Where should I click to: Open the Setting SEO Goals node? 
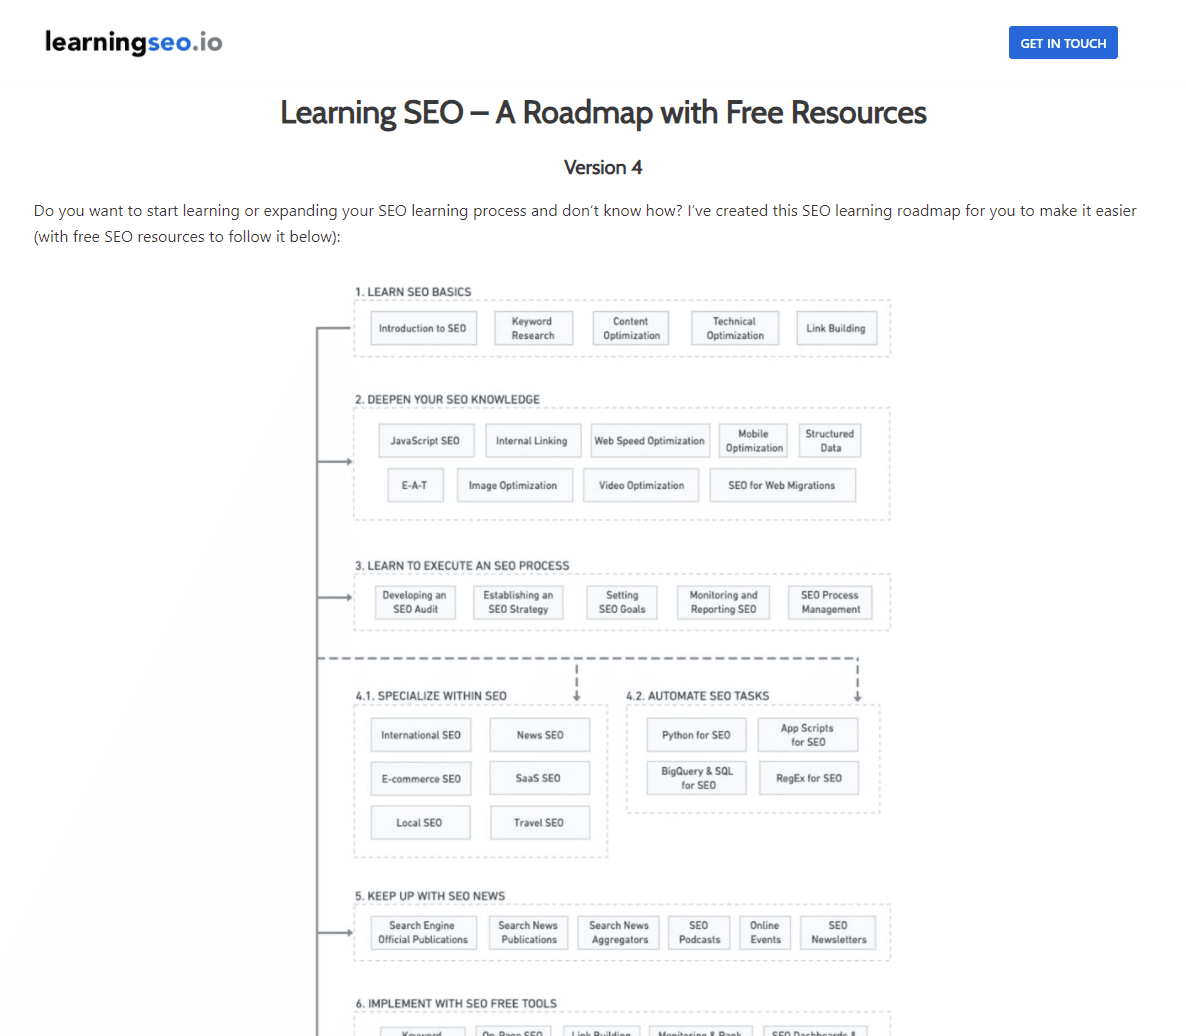click(x=621, y=602)
